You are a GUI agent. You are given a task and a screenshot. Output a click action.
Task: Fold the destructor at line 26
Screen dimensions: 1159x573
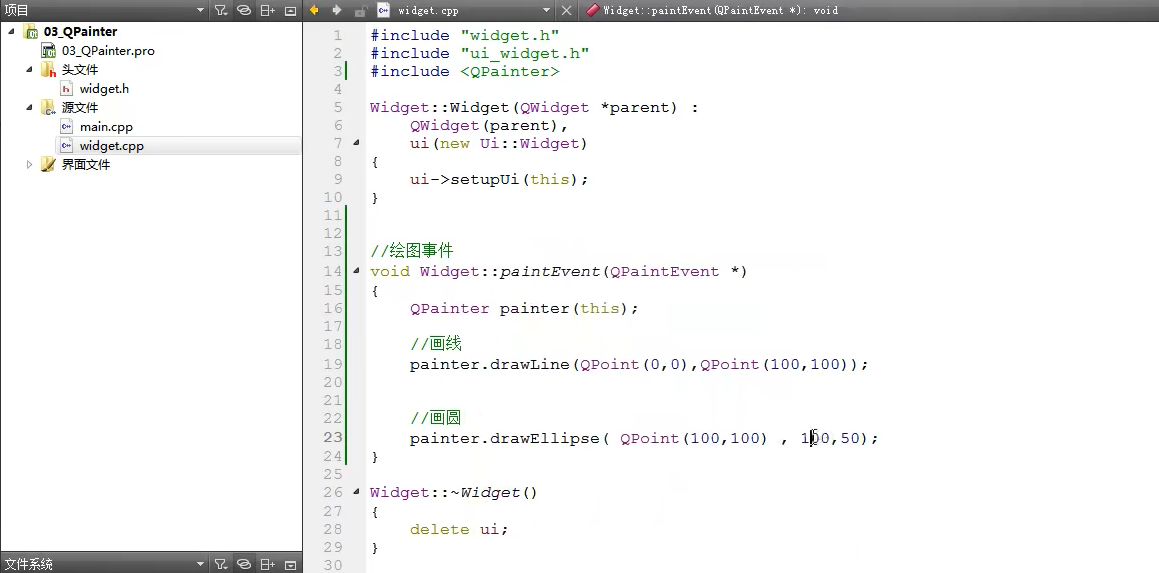[356, 492]
